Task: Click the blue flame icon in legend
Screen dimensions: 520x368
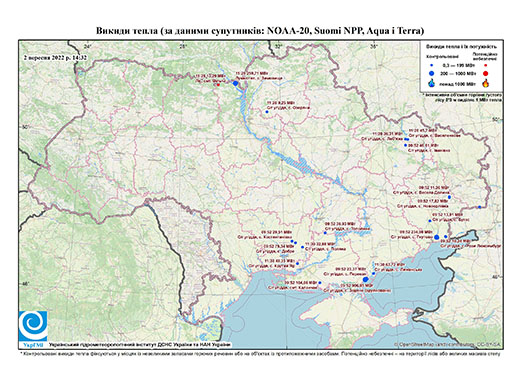Action: (432, 83)
